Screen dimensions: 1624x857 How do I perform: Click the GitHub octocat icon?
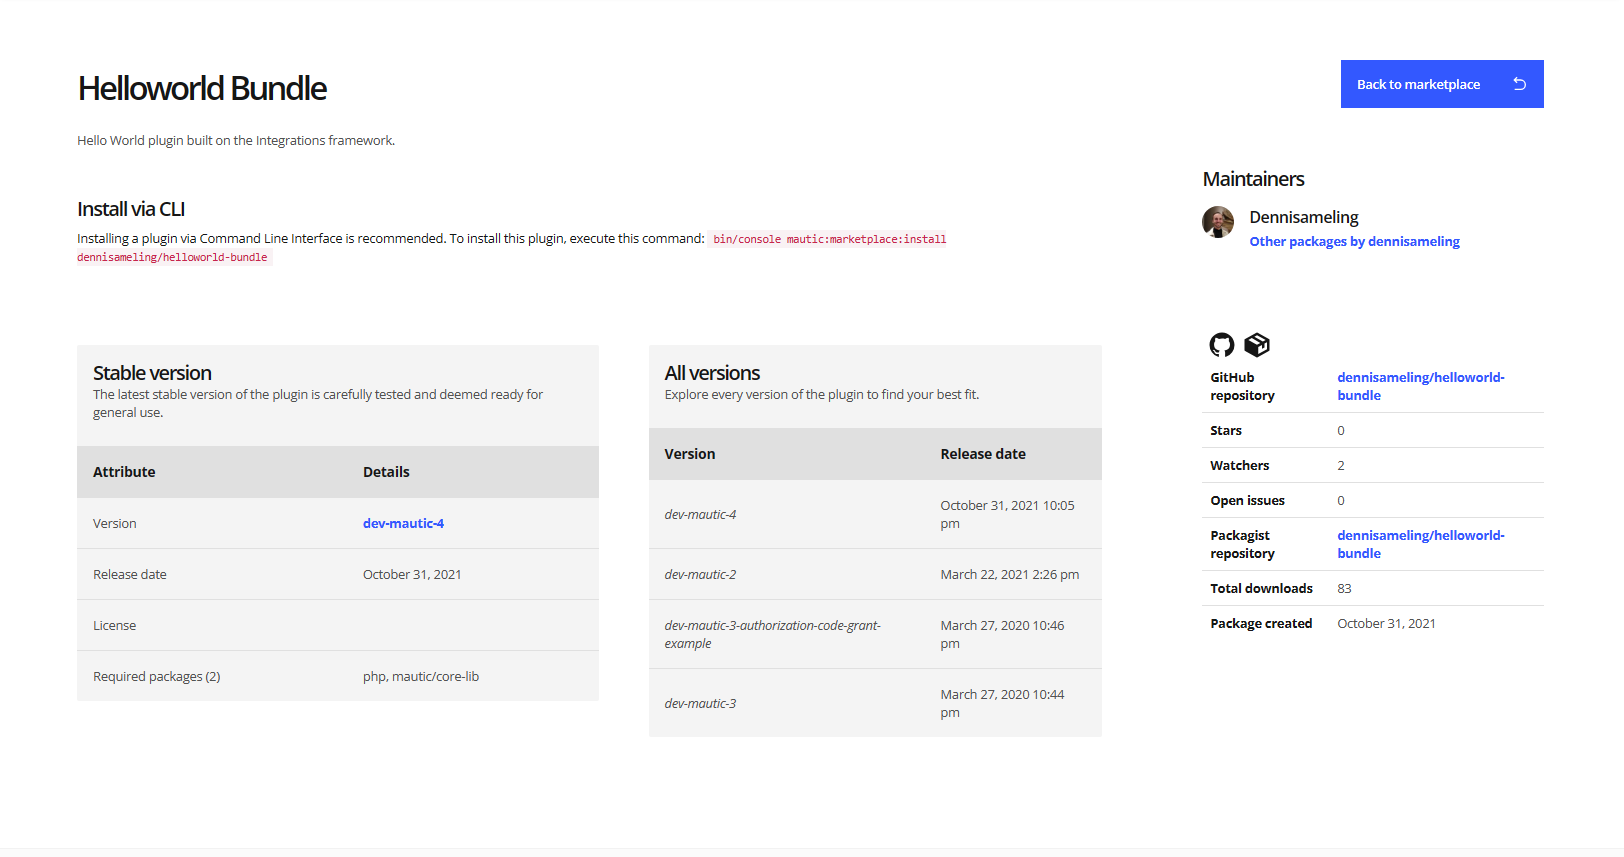coord(1221,345)
